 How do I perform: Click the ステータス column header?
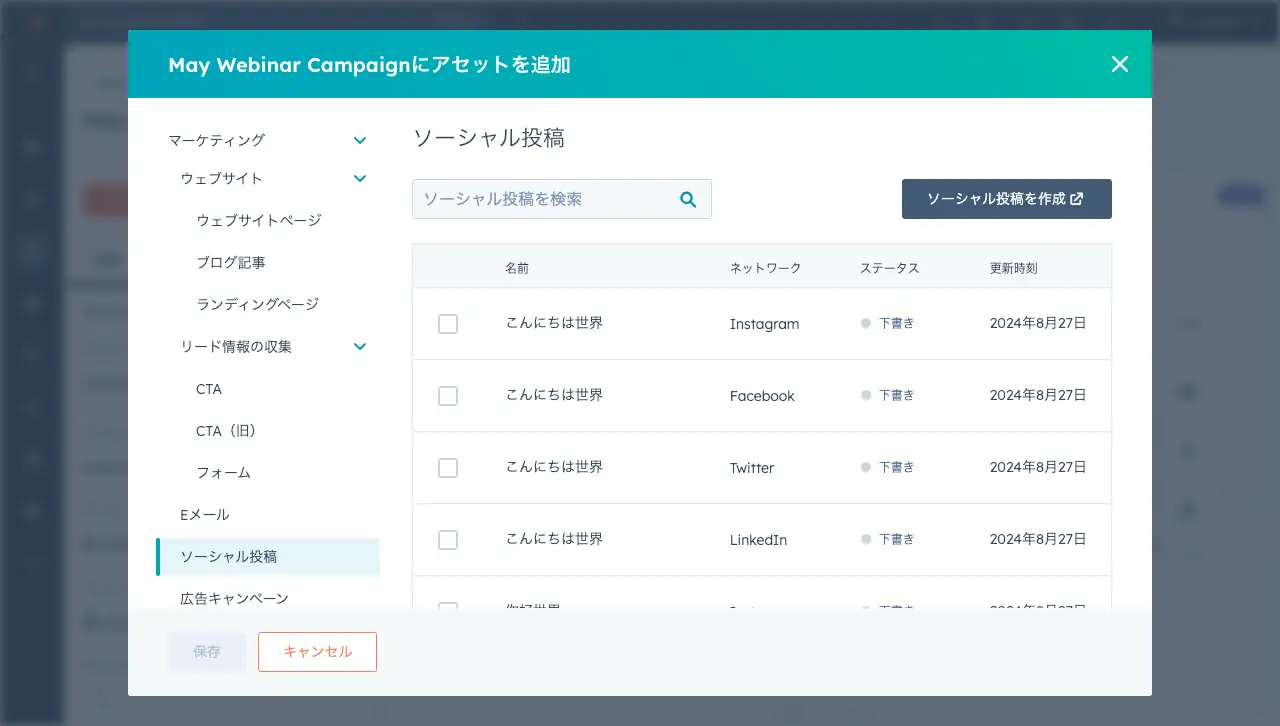[889, 268]
